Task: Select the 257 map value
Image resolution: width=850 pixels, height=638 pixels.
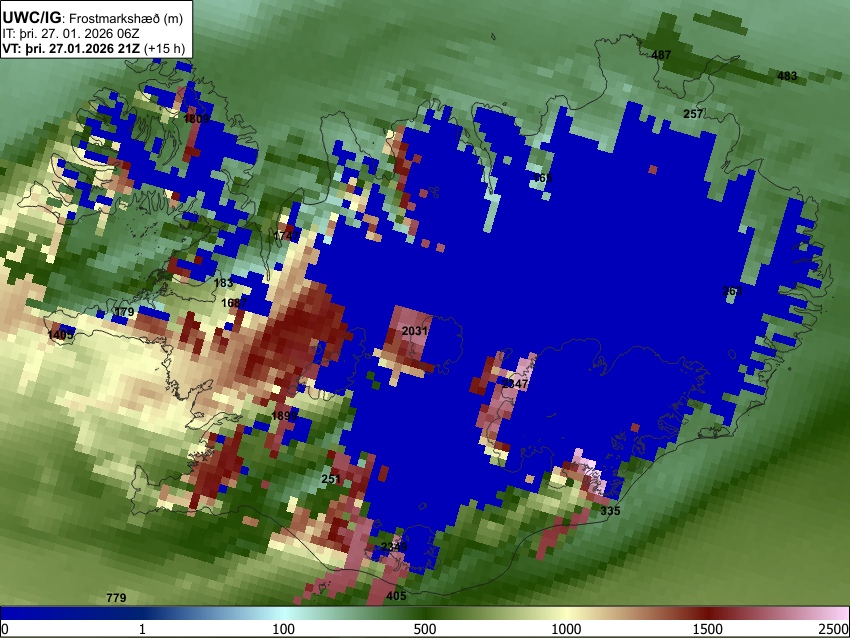Action: (693, 114)
